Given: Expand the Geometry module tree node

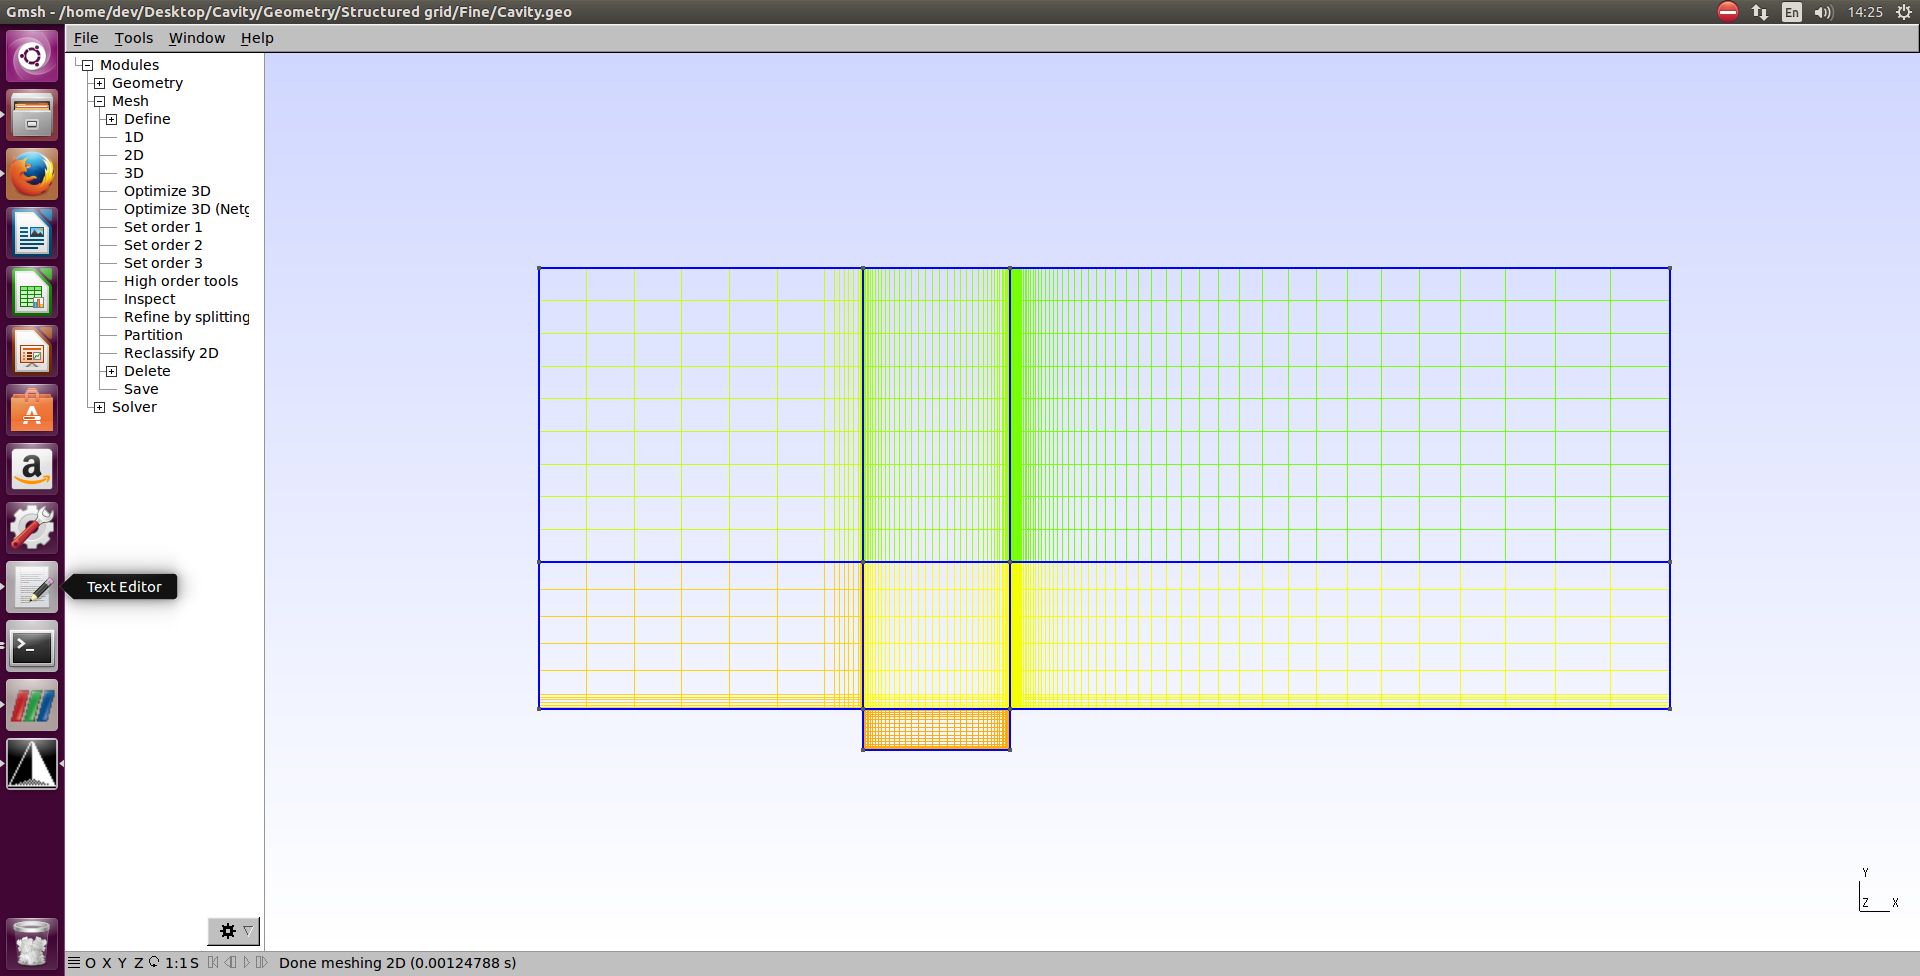Looking at the screenshot, I should 99,83.
